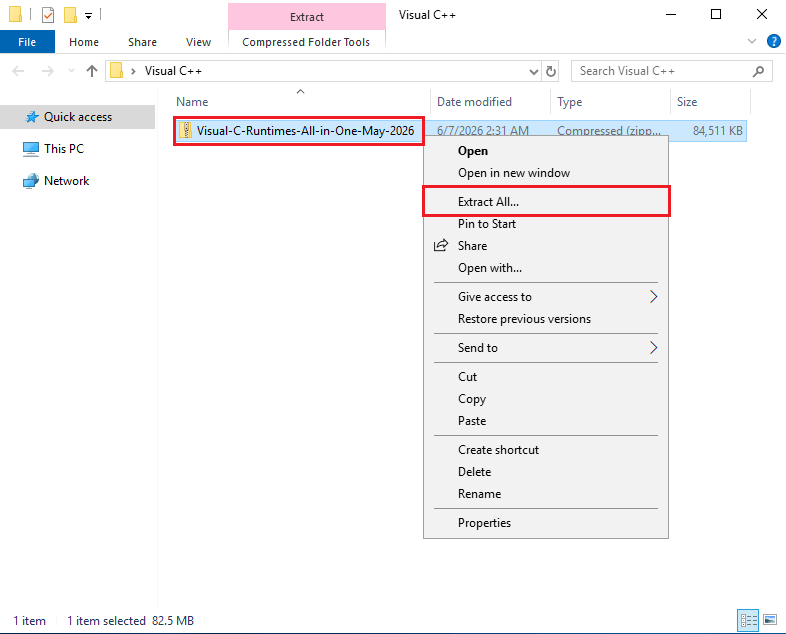Choose Paste from the context menu
786x634 pixels.
pyautogui.click(x=546, y=421)
